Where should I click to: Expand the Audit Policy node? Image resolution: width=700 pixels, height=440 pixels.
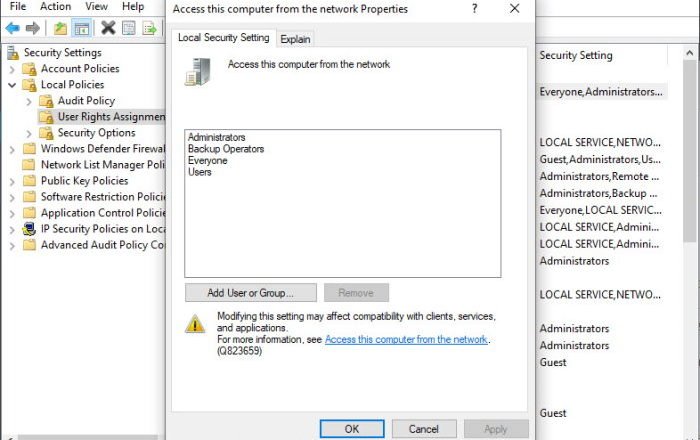coord(29,101)
